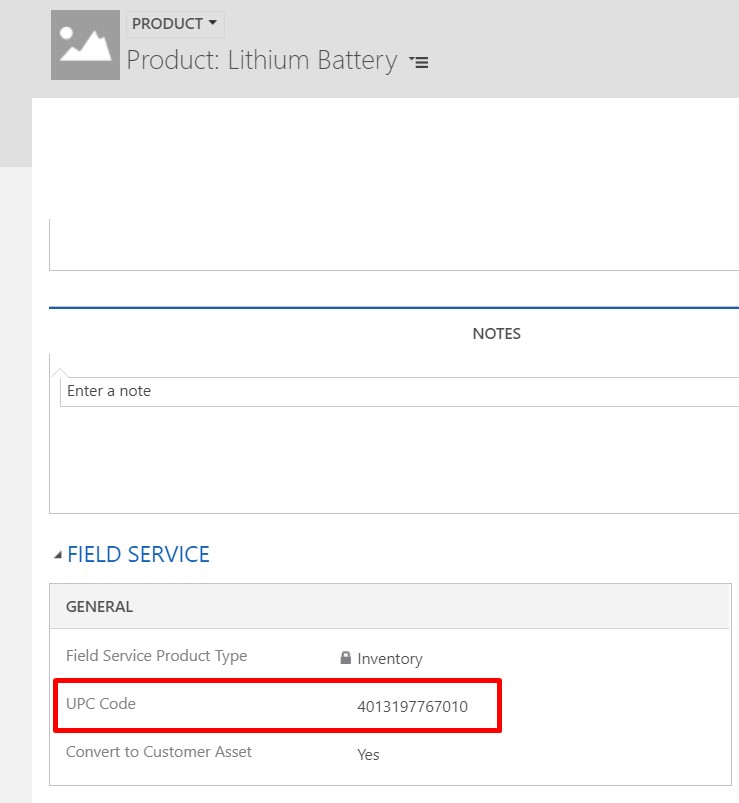The height and width of the screenshot is (803, 739).
Task: Collapse the FIELD SERVICE section triangle
Action: [x=58, y=555]
